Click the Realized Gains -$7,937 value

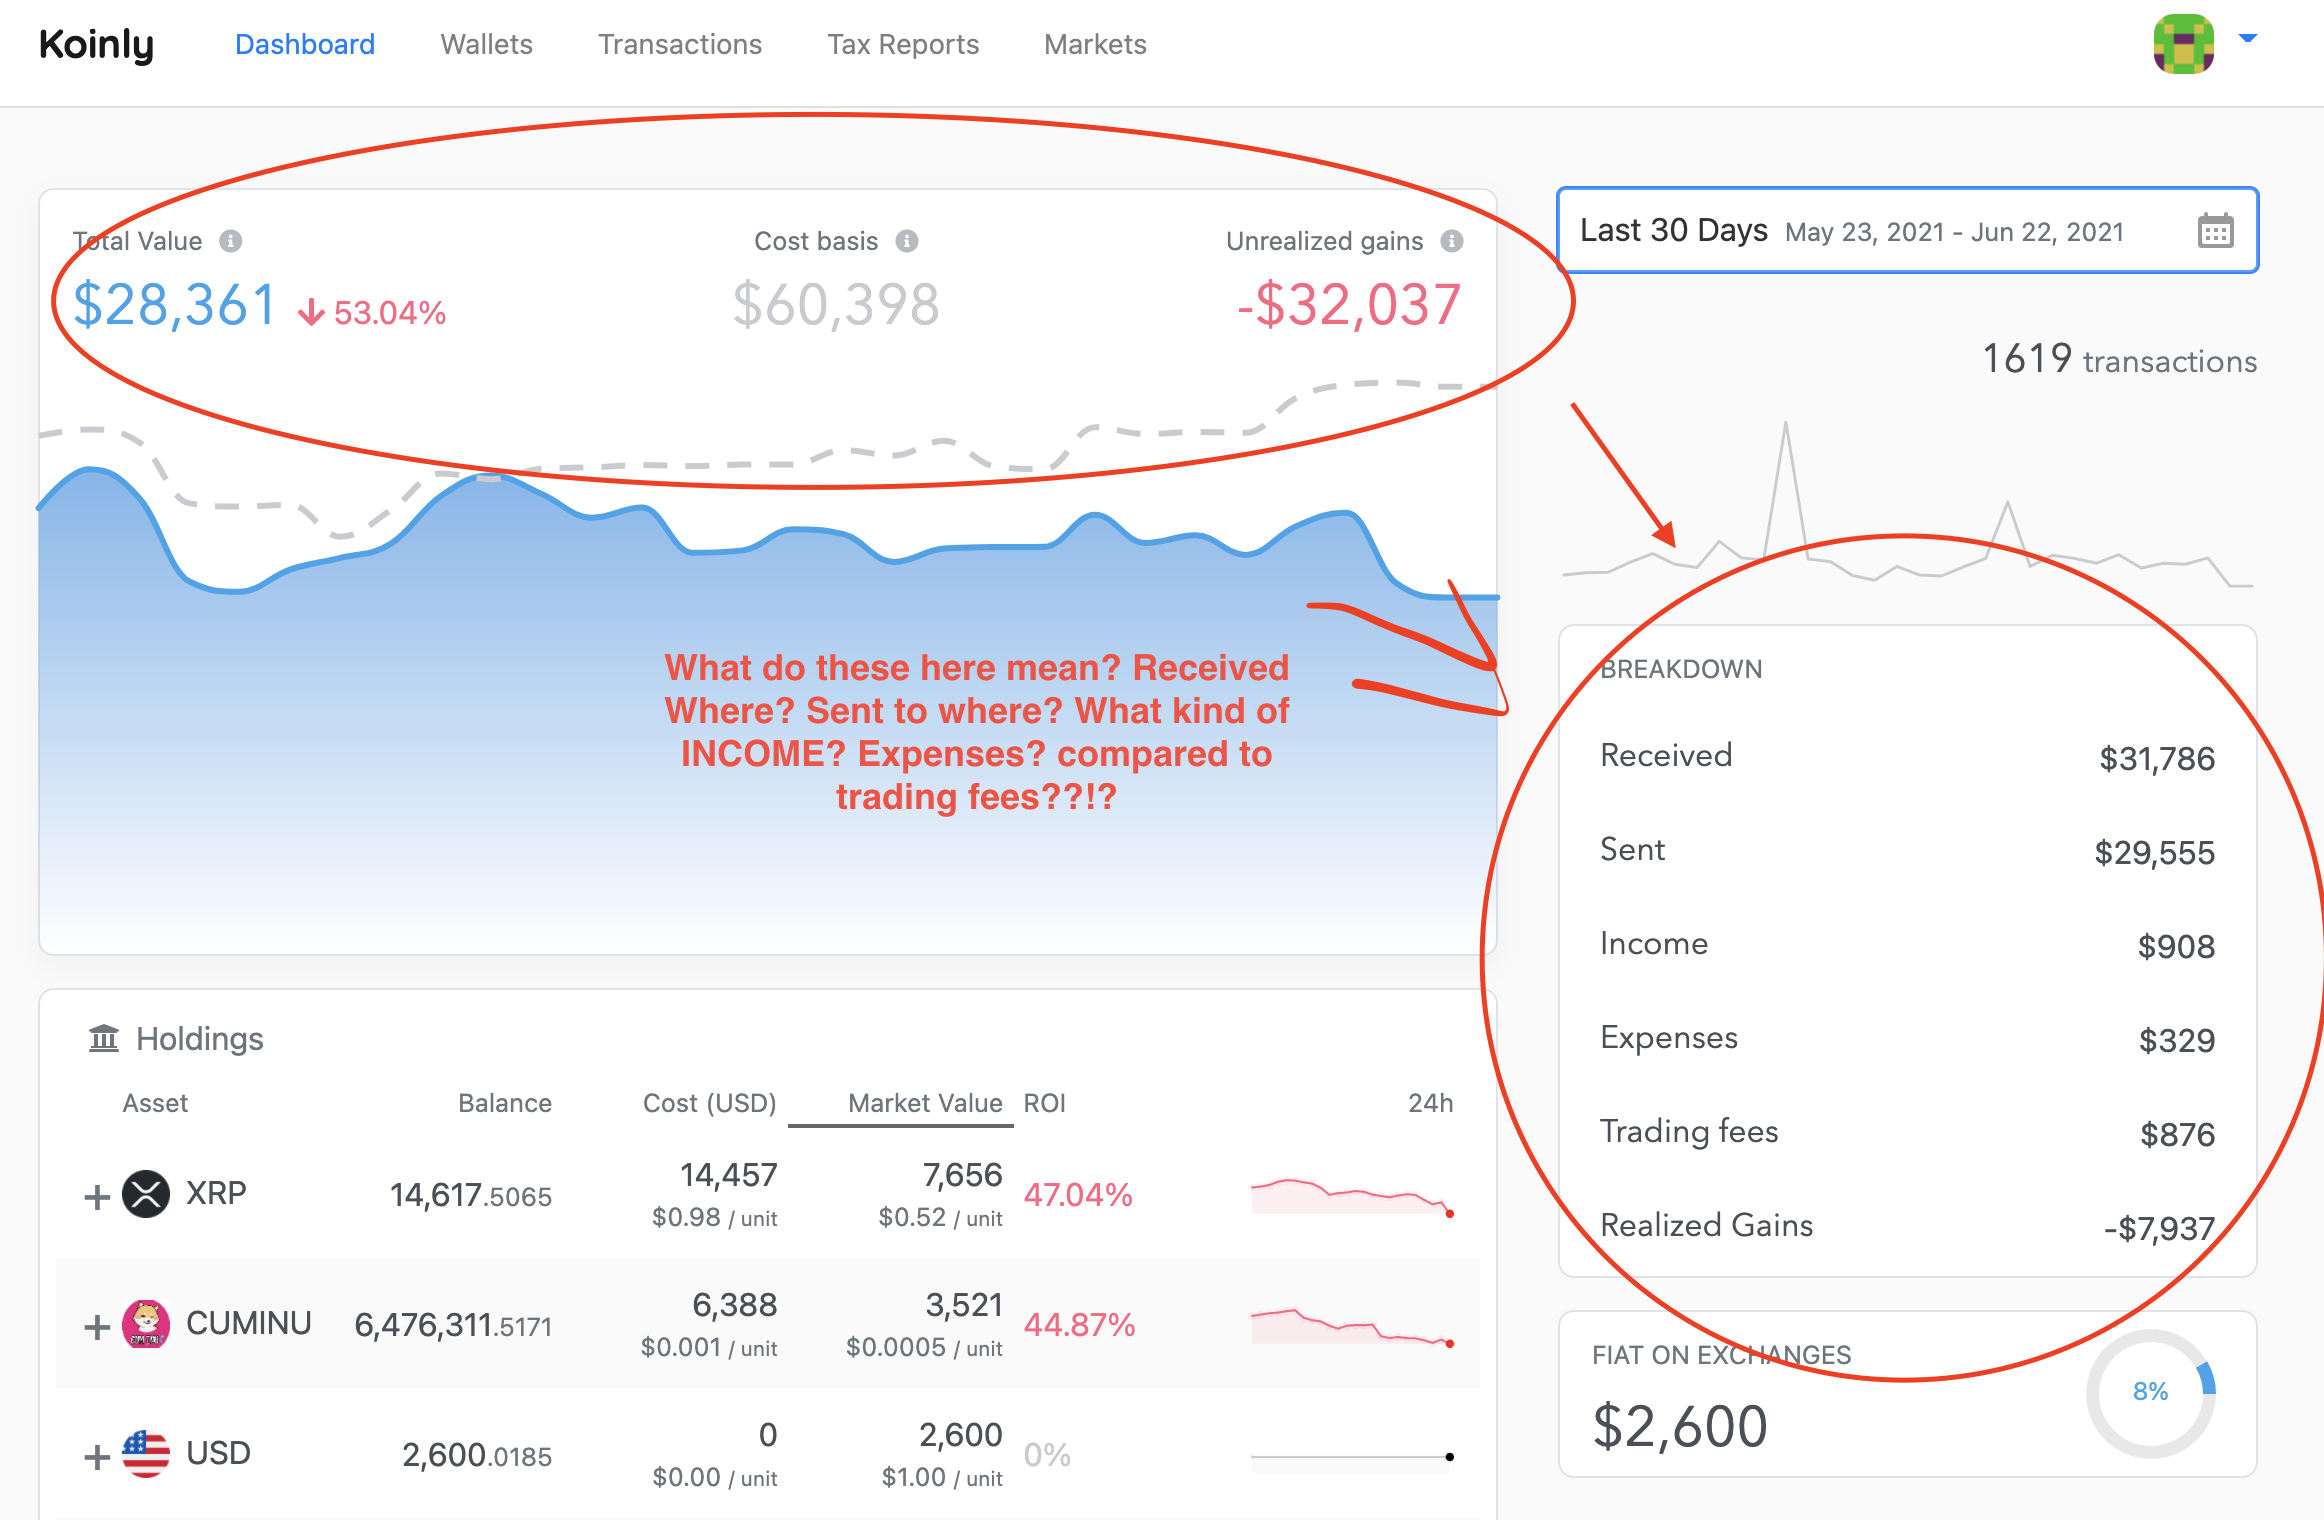[x=2159, y=1228]
